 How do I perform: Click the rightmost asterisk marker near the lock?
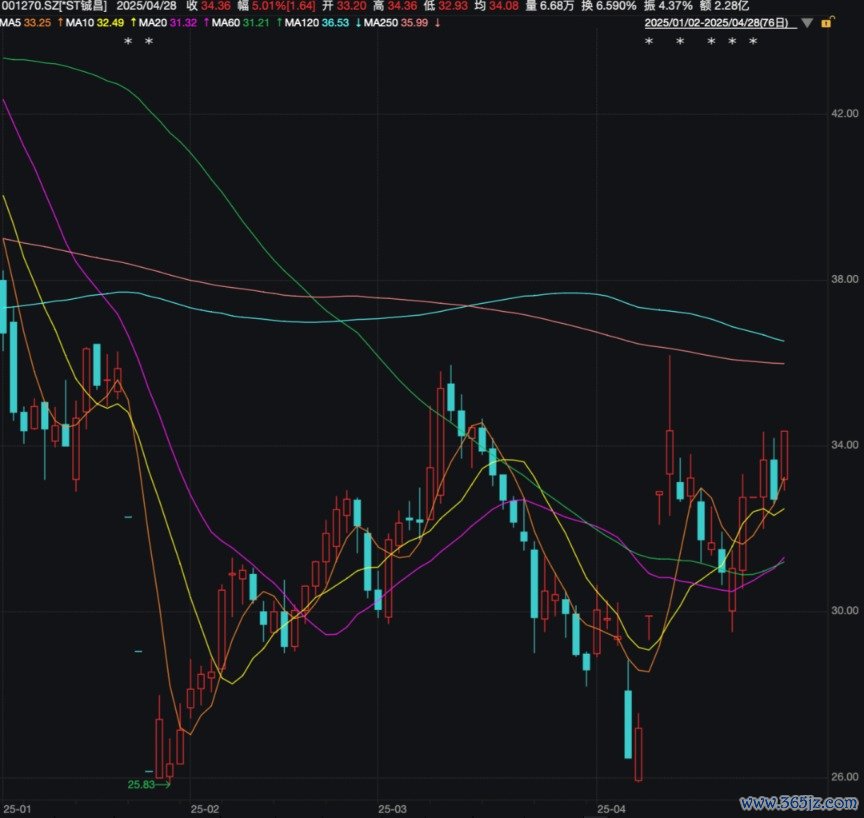tap(753, 42)
